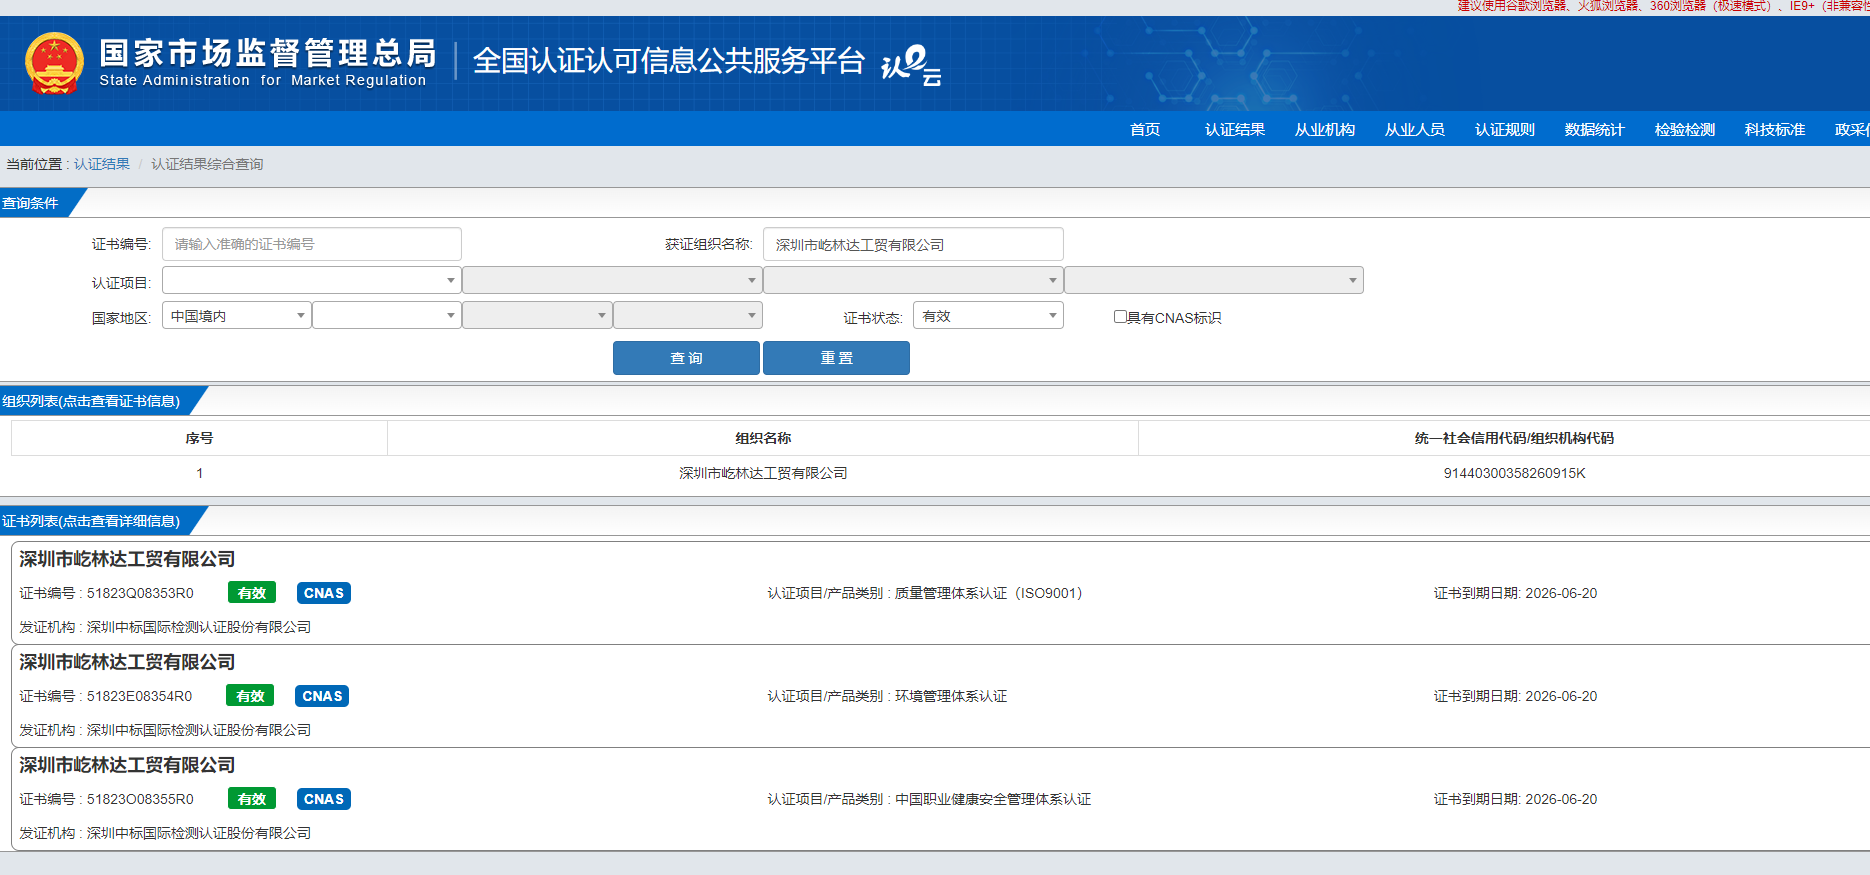Viewport: 1870px width, 875px height.
Task: Click the 获证组织名称 input field
Action: (912, 244)
